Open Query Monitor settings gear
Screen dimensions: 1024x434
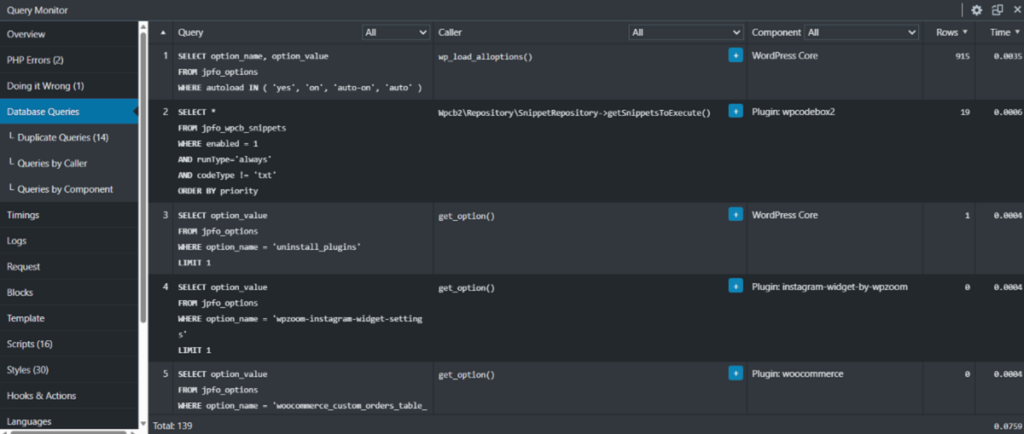tap(976, 10)
